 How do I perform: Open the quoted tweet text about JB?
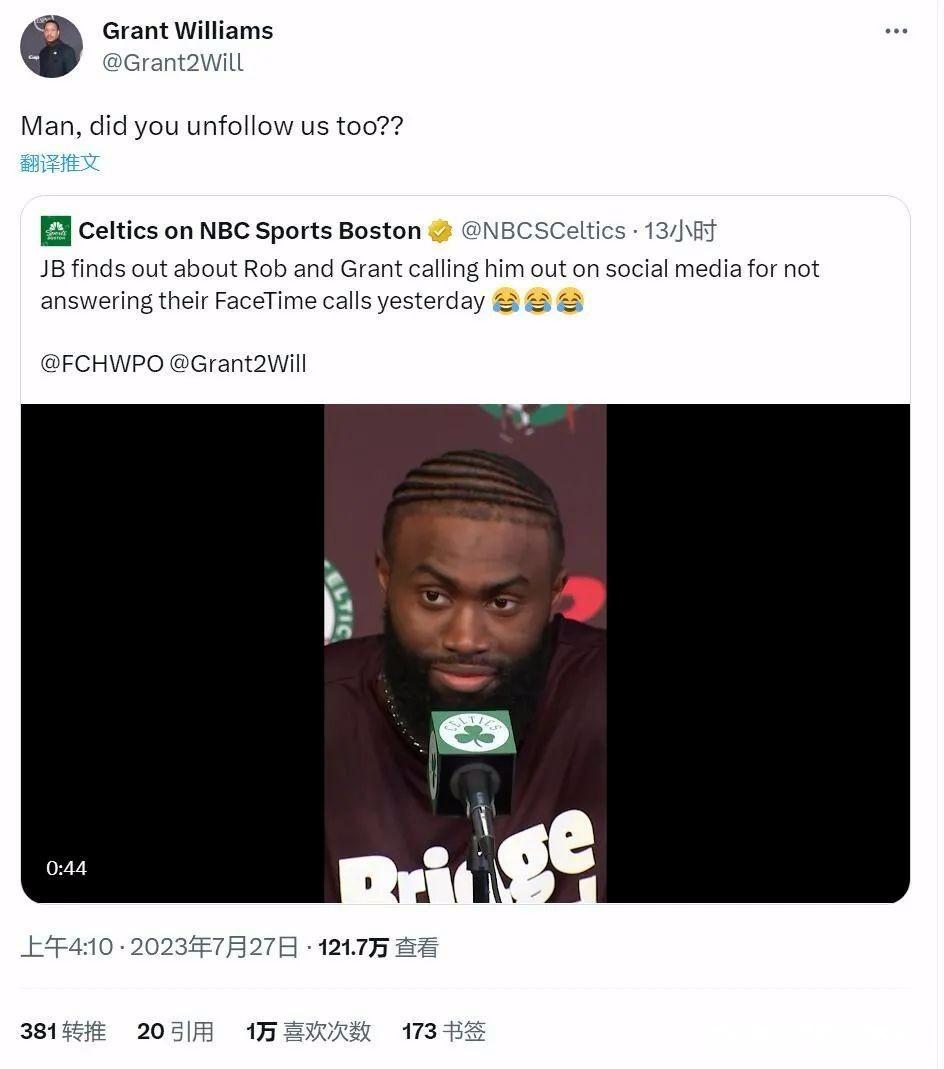[x=430, y=285]
